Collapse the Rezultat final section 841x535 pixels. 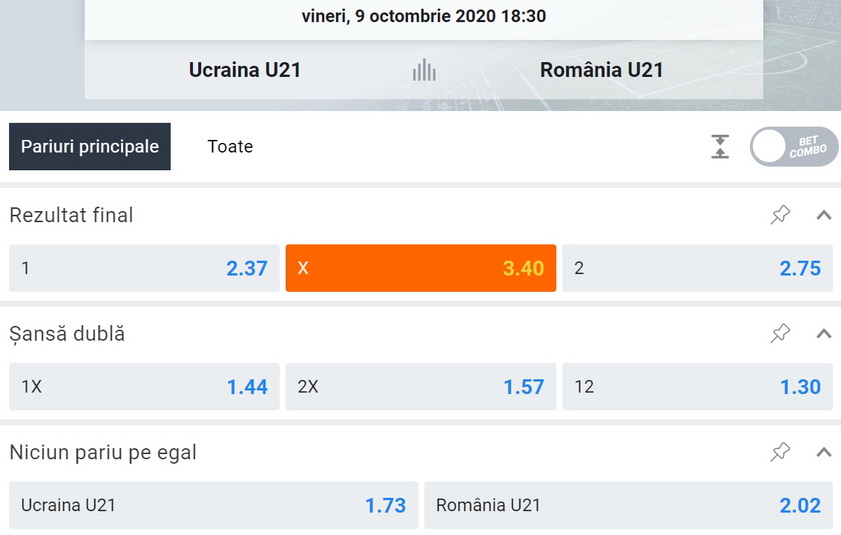coord(824,215)
